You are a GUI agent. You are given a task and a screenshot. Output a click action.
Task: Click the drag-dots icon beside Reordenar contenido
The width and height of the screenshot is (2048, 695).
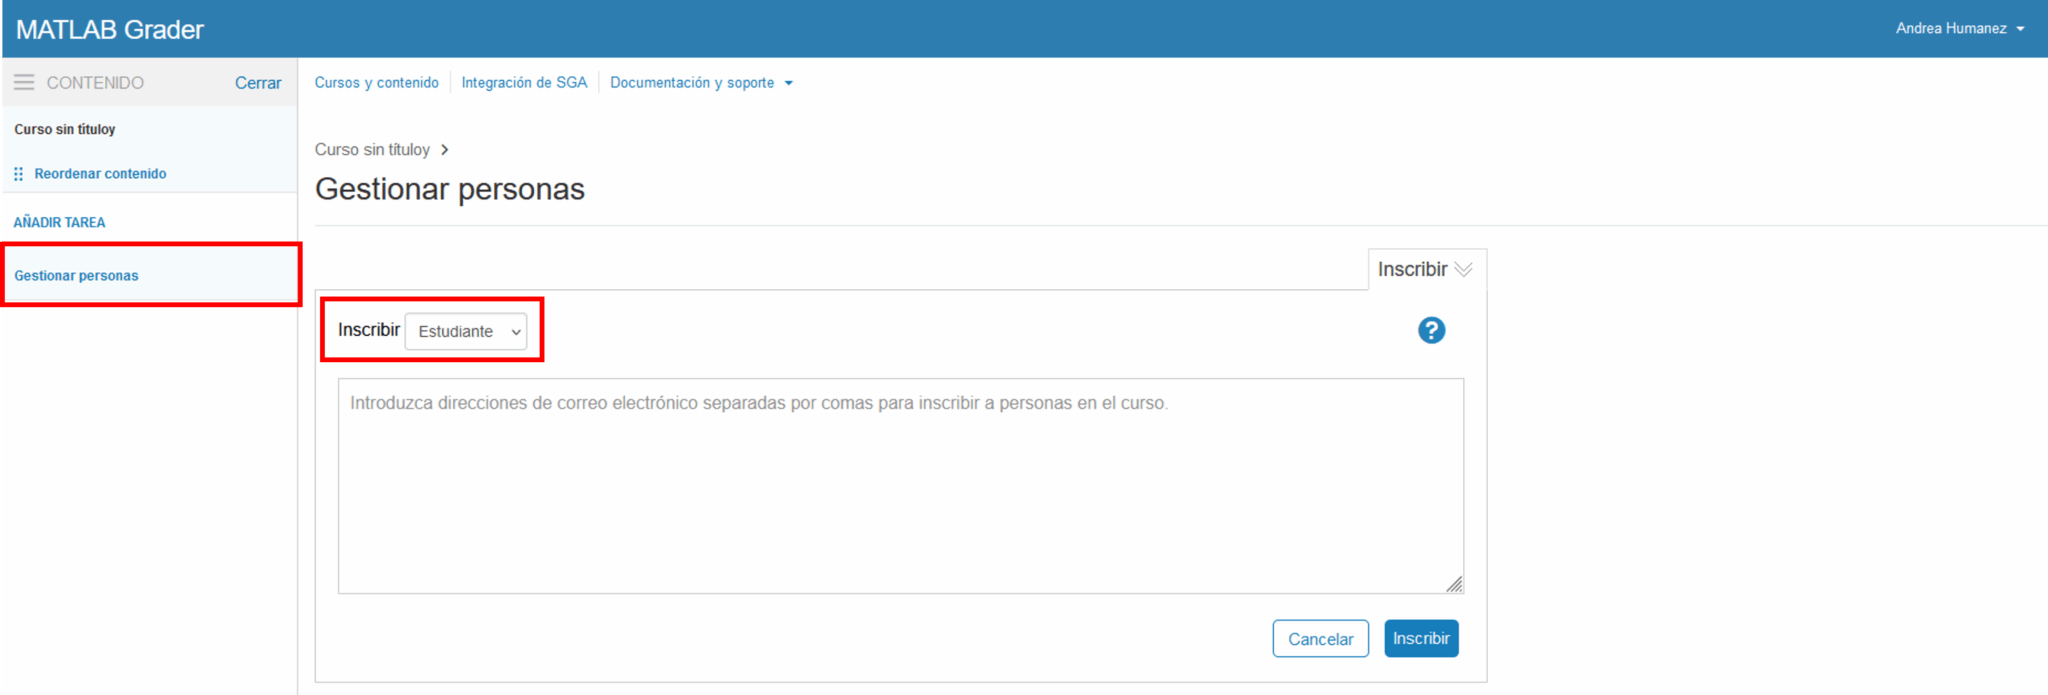[x=19, y=174]
